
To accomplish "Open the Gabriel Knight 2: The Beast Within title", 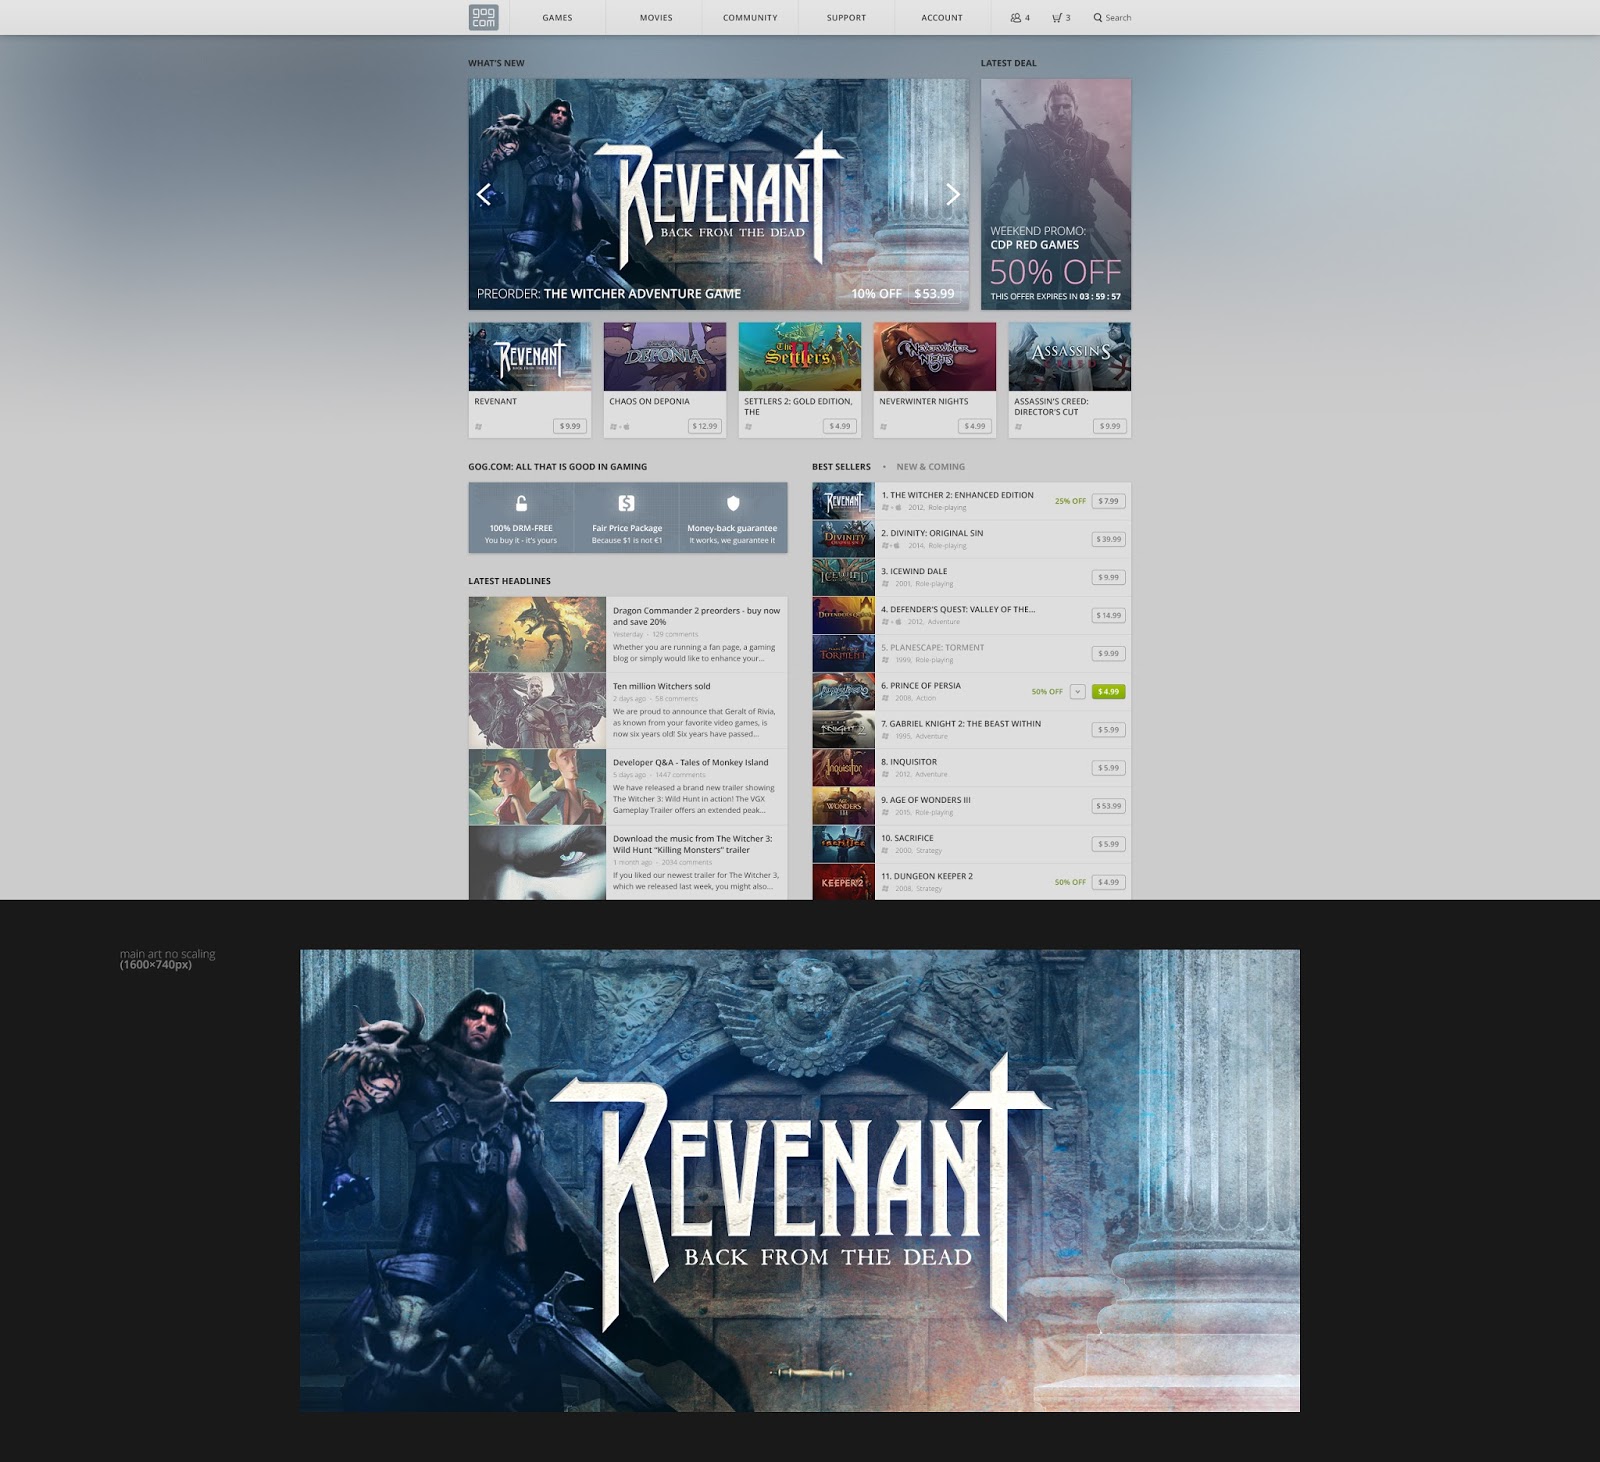I will (961, 723).
